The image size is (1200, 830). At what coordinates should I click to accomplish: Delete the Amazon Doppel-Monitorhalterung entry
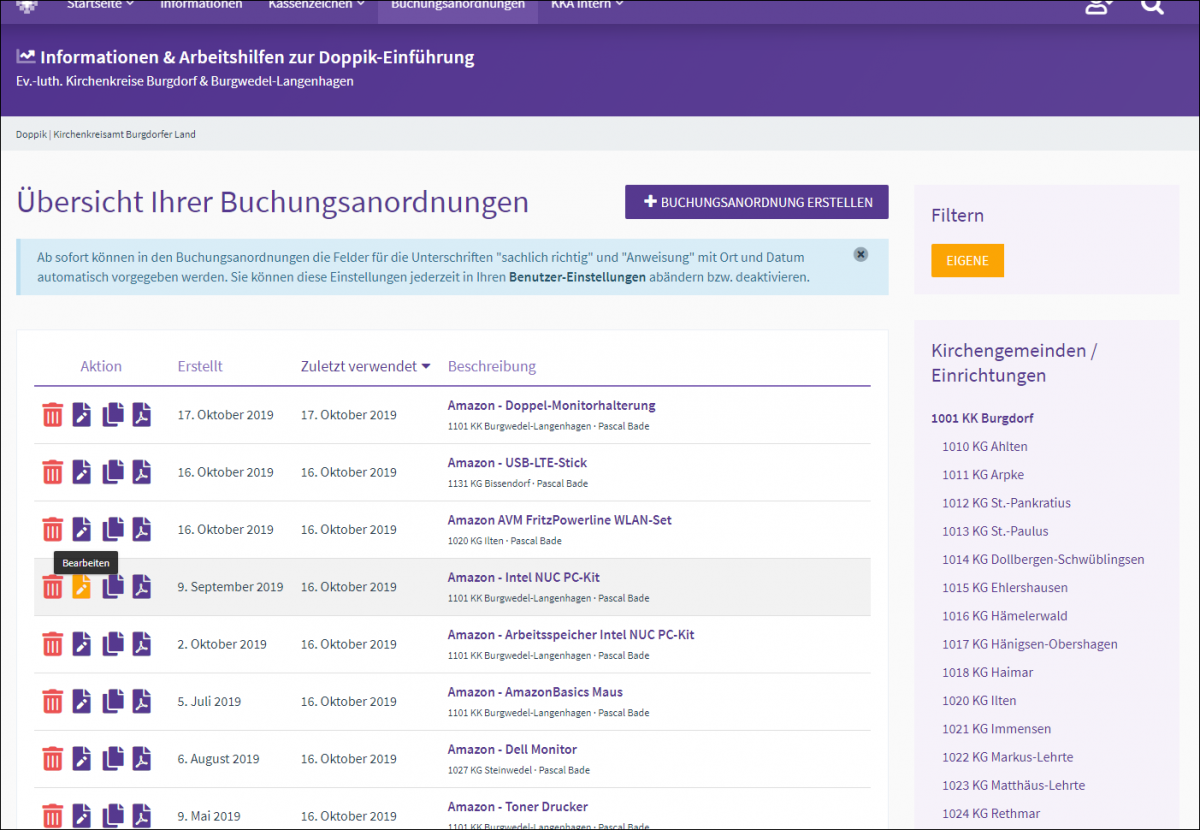click(52, 415)
